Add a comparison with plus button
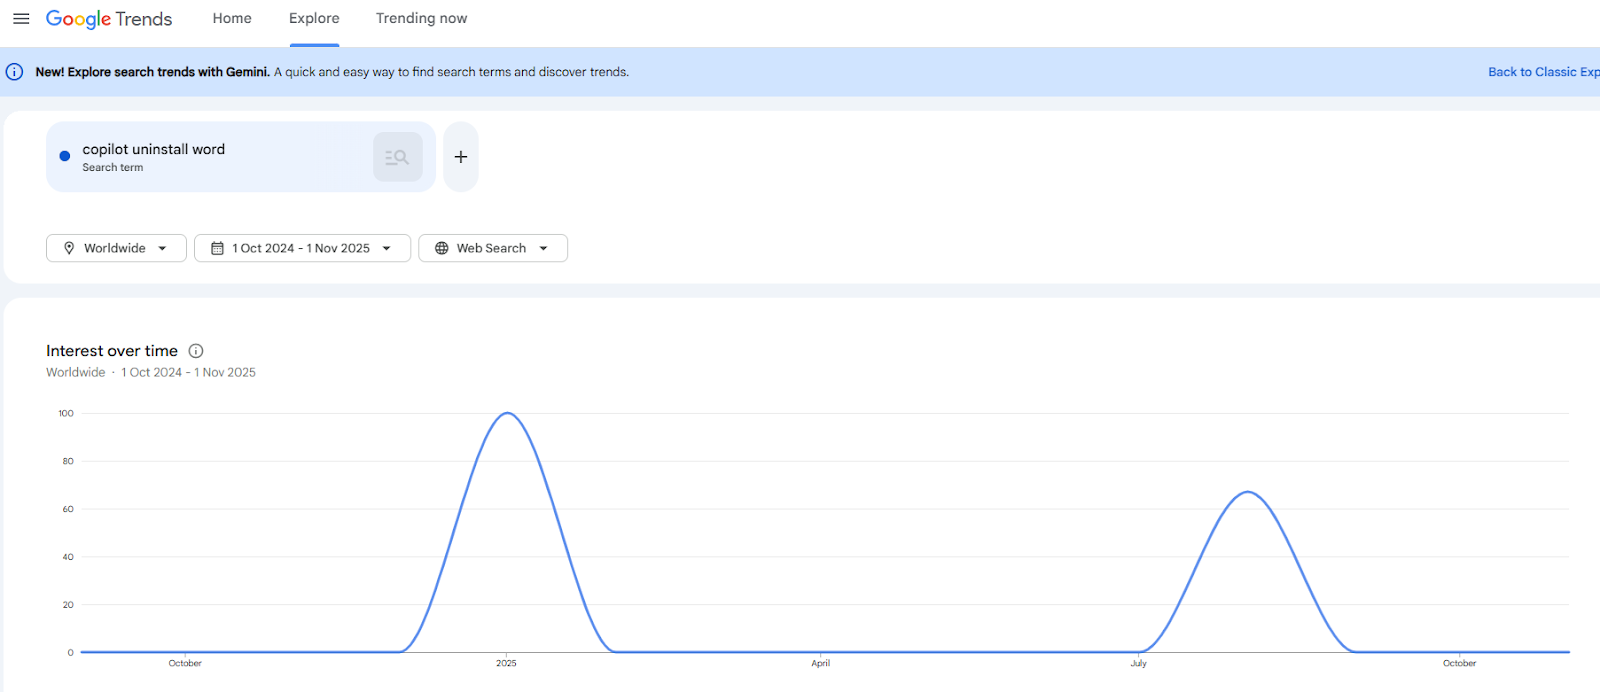Viewport: 1600px width, 692px height. [x=461, y=157]
